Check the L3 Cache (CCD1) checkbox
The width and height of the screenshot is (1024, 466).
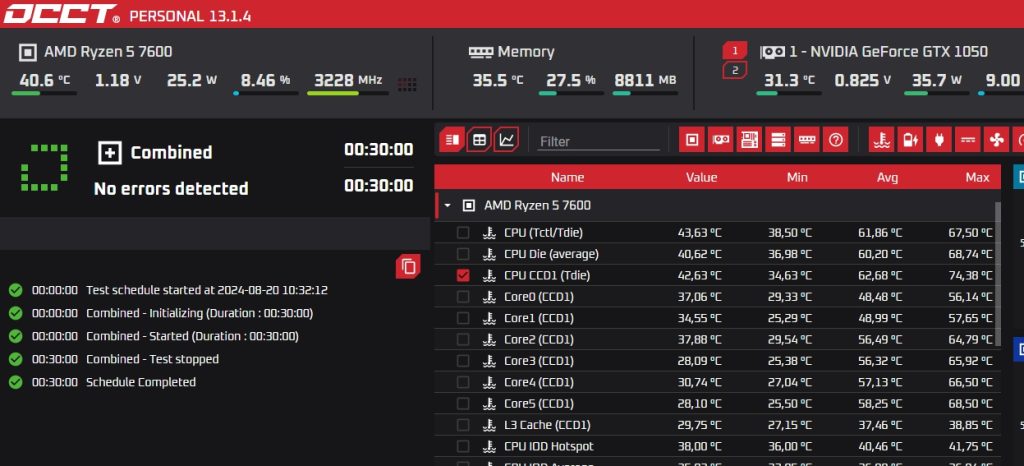(463, 425)
